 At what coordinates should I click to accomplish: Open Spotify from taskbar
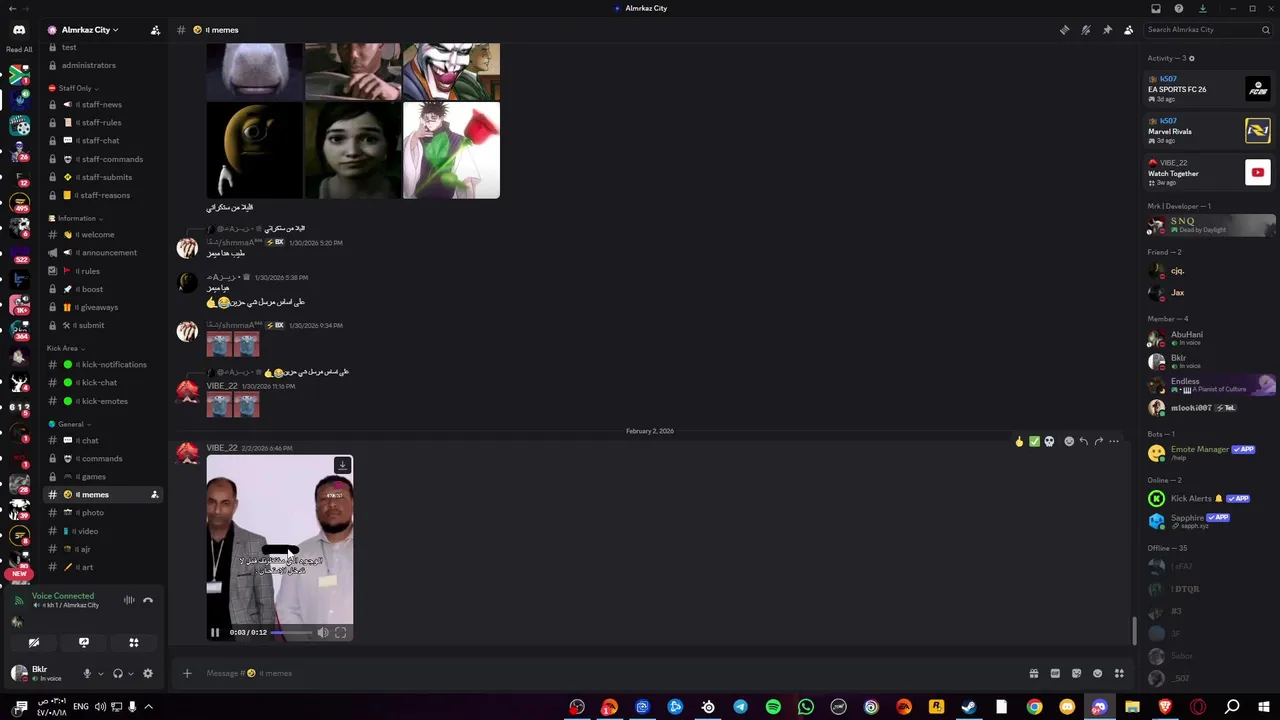[773, 707]
